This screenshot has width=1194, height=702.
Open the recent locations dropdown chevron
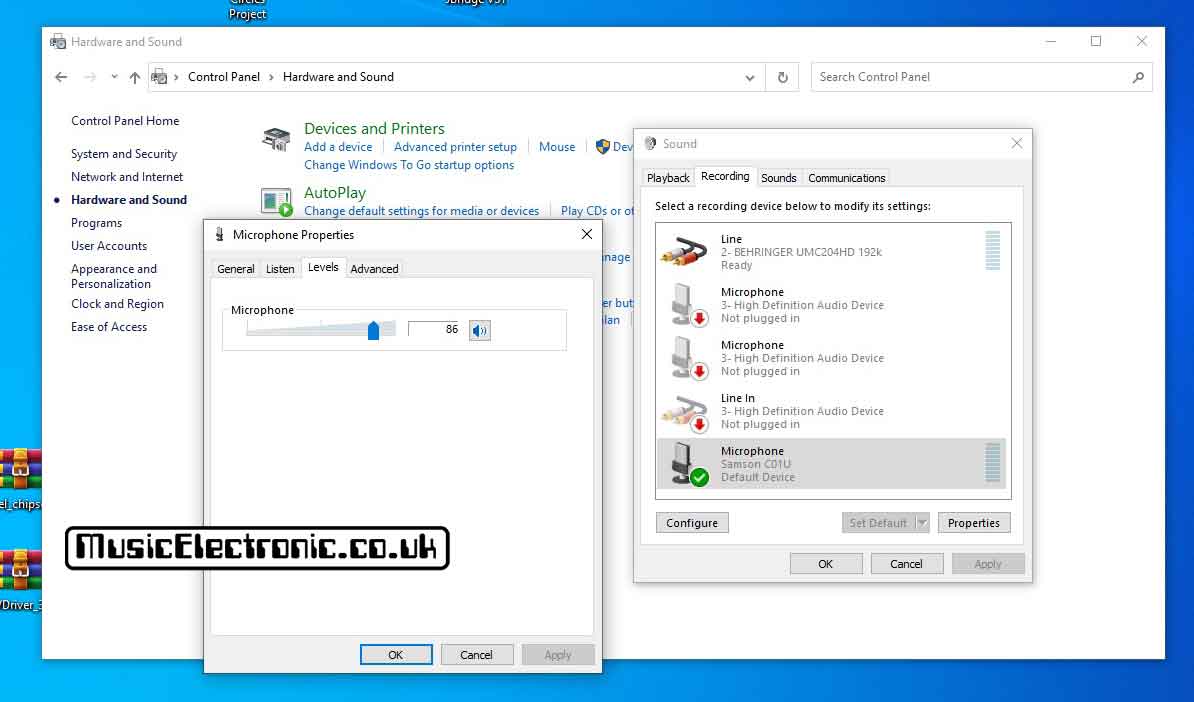click(114, 77)
